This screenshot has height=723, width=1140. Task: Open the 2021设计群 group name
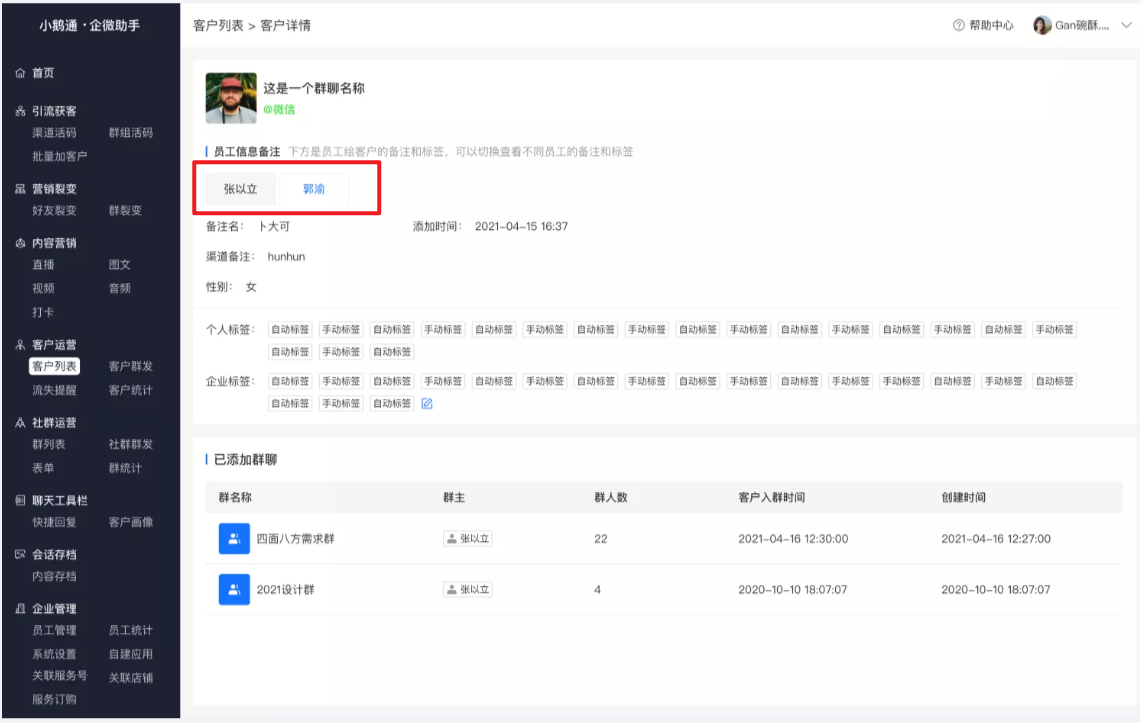click(286, 590)
